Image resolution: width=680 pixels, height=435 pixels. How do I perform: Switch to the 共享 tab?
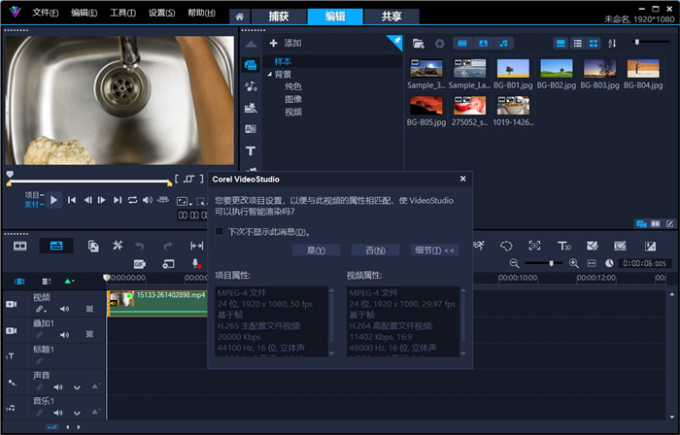pos(392,16)
